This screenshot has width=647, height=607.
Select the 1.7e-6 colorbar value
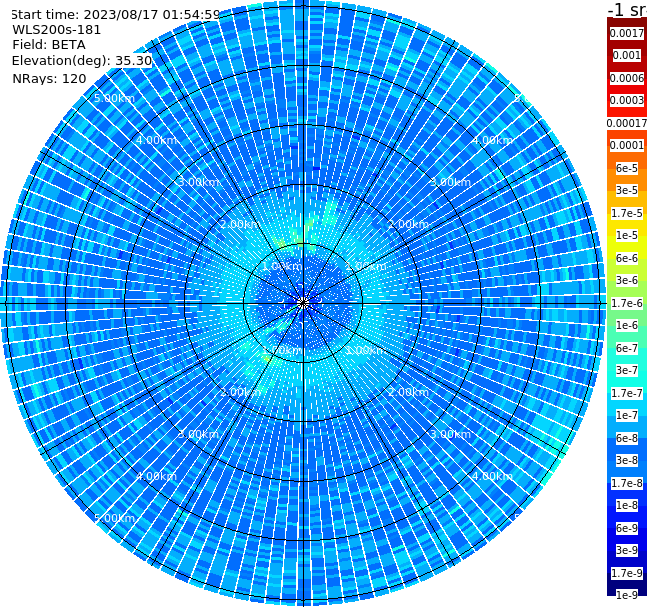[627, 303]
